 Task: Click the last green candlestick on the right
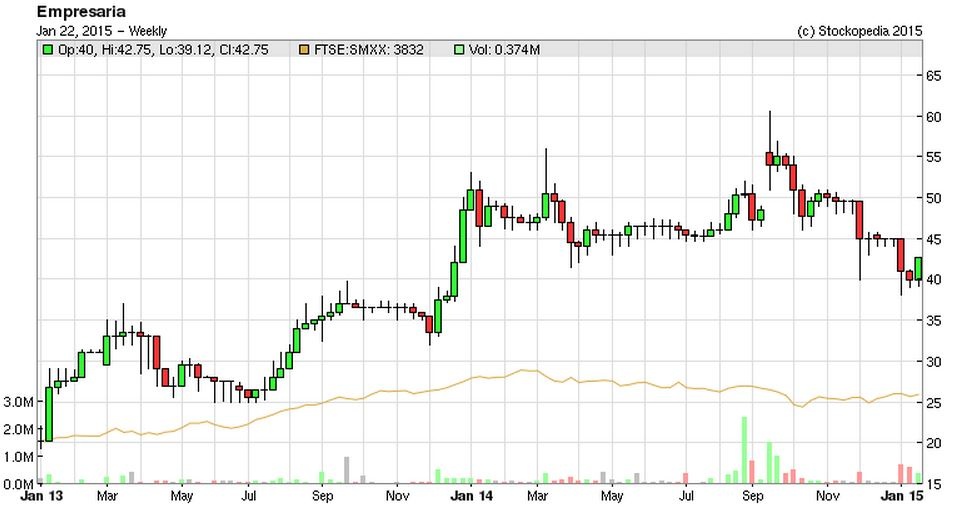tap(918, 269)
